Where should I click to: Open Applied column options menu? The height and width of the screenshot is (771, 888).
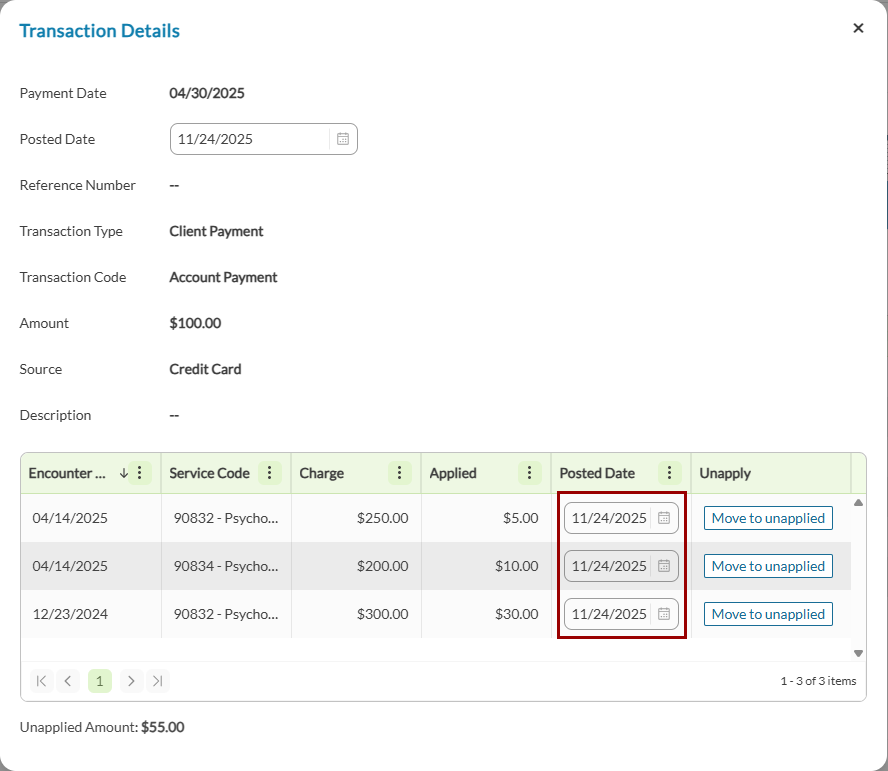(529, 473)
